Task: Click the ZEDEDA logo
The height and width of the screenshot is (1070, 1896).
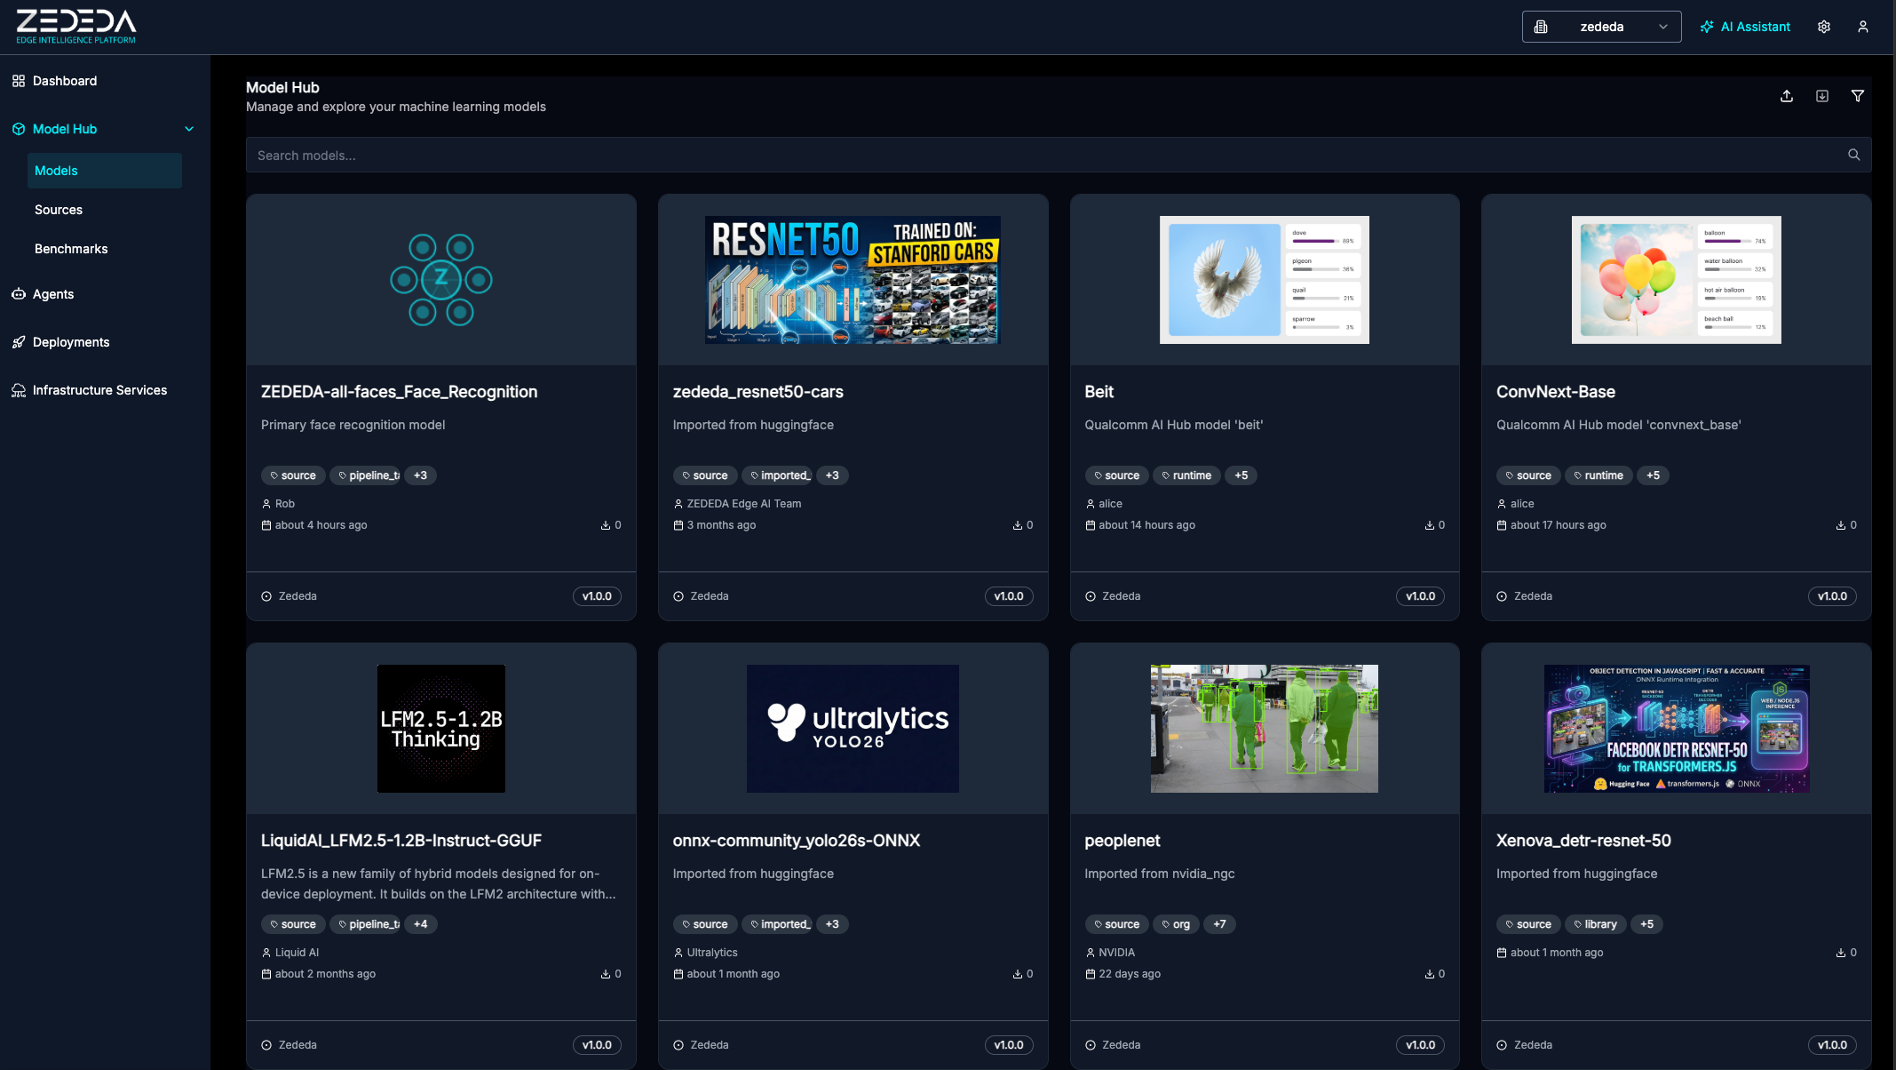Action: [76, 26]
